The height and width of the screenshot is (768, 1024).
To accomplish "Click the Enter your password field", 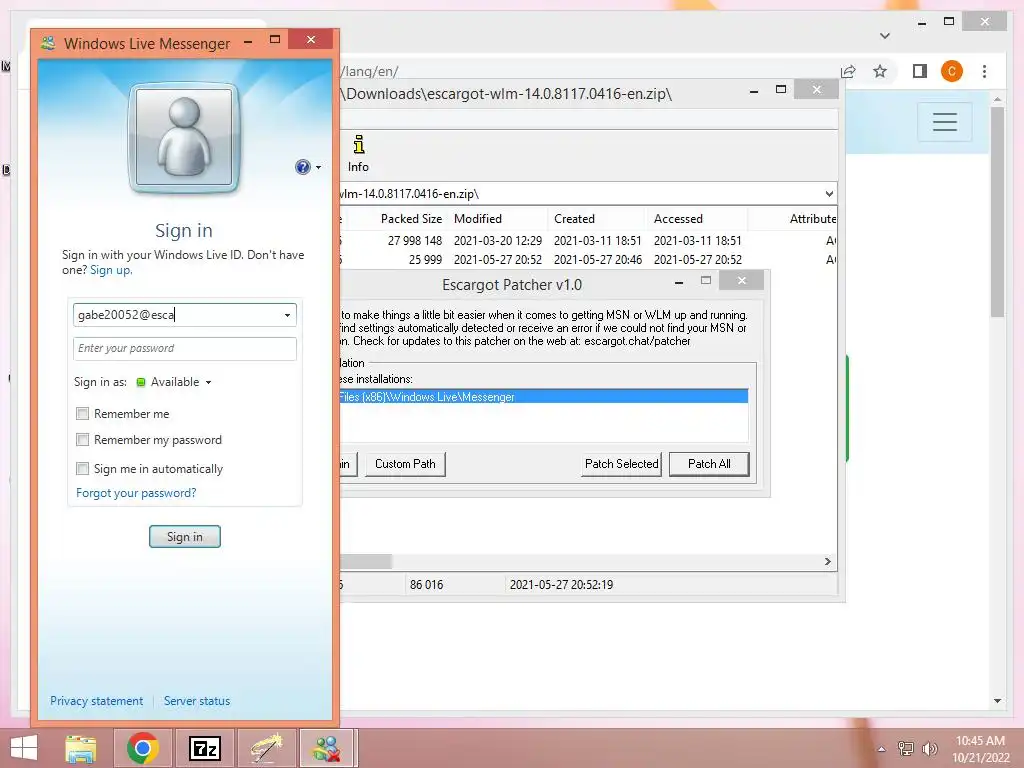I will point(185,348).
